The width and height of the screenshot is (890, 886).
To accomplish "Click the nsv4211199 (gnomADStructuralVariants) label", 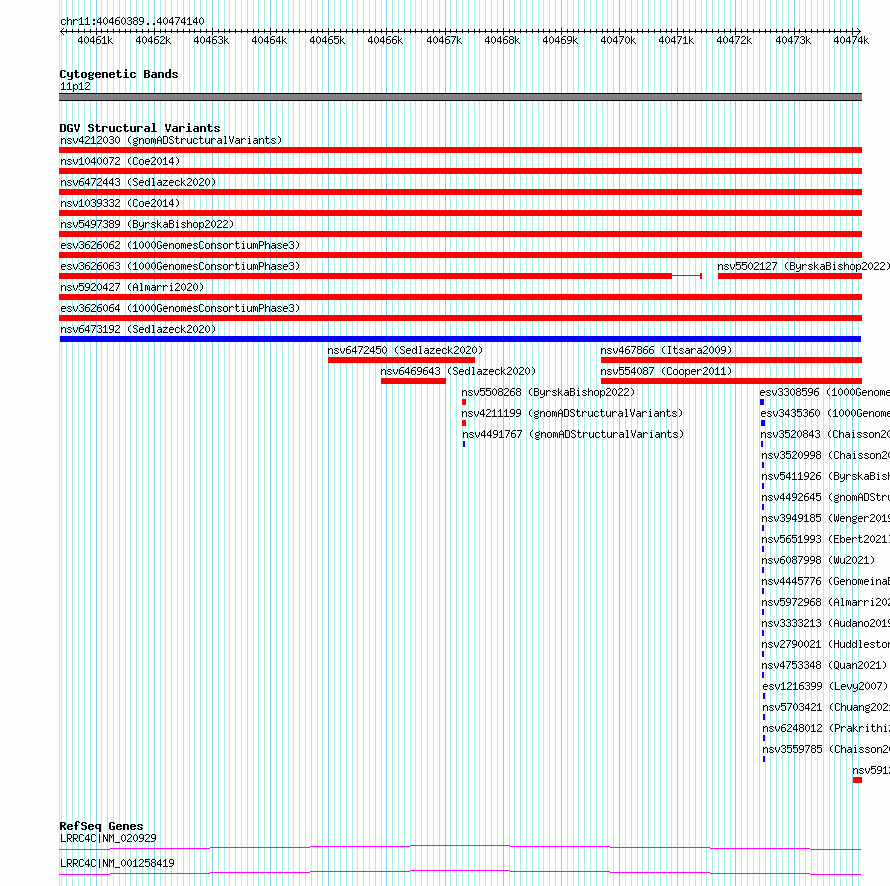I will point(572,413).
